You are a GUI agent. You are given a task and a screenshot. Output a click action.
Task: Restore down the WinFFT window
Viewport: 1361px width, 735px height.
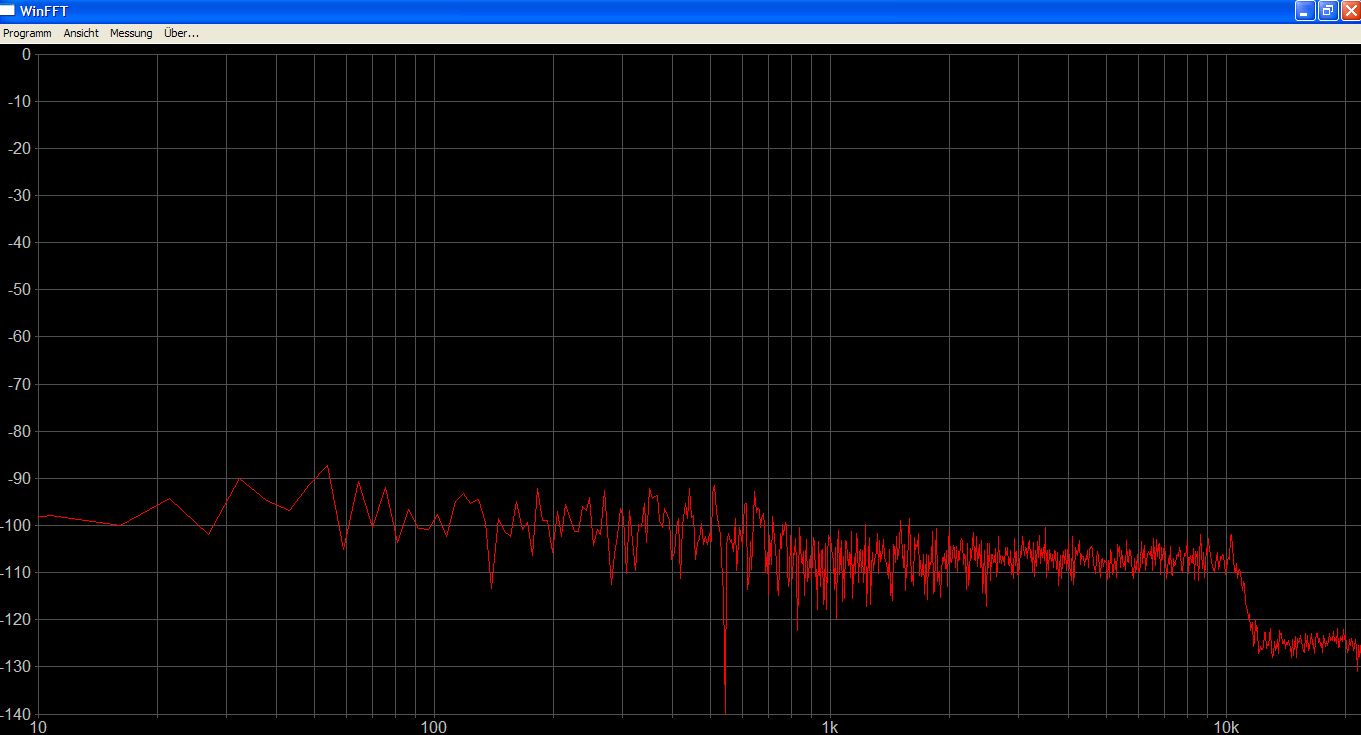1328,11
